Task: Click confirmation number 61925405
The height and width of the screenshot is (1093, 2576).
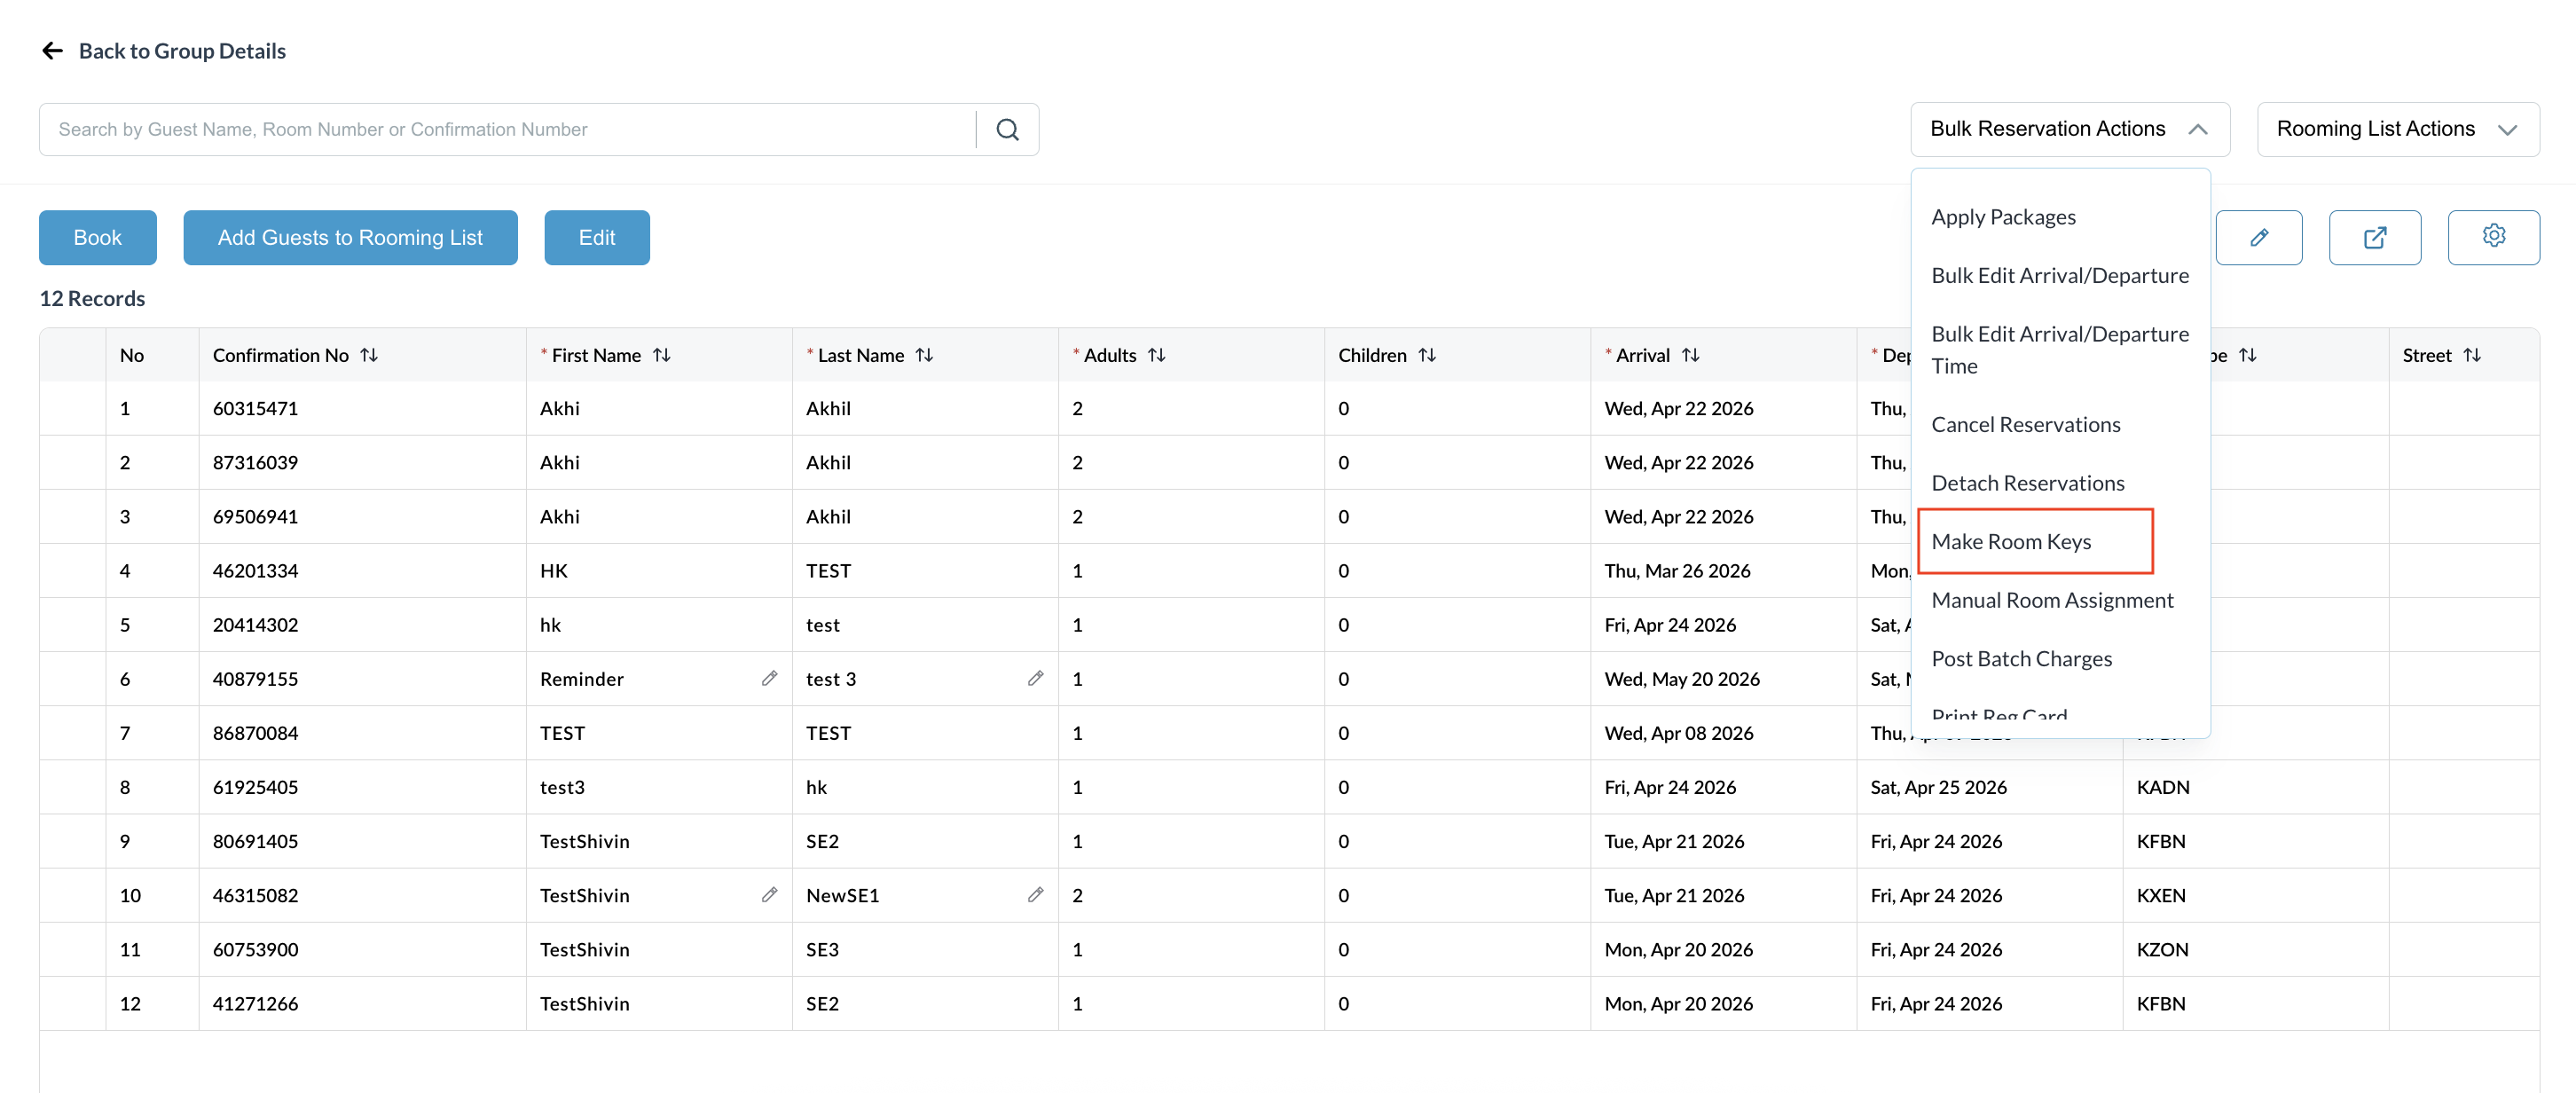Action: 255,787
